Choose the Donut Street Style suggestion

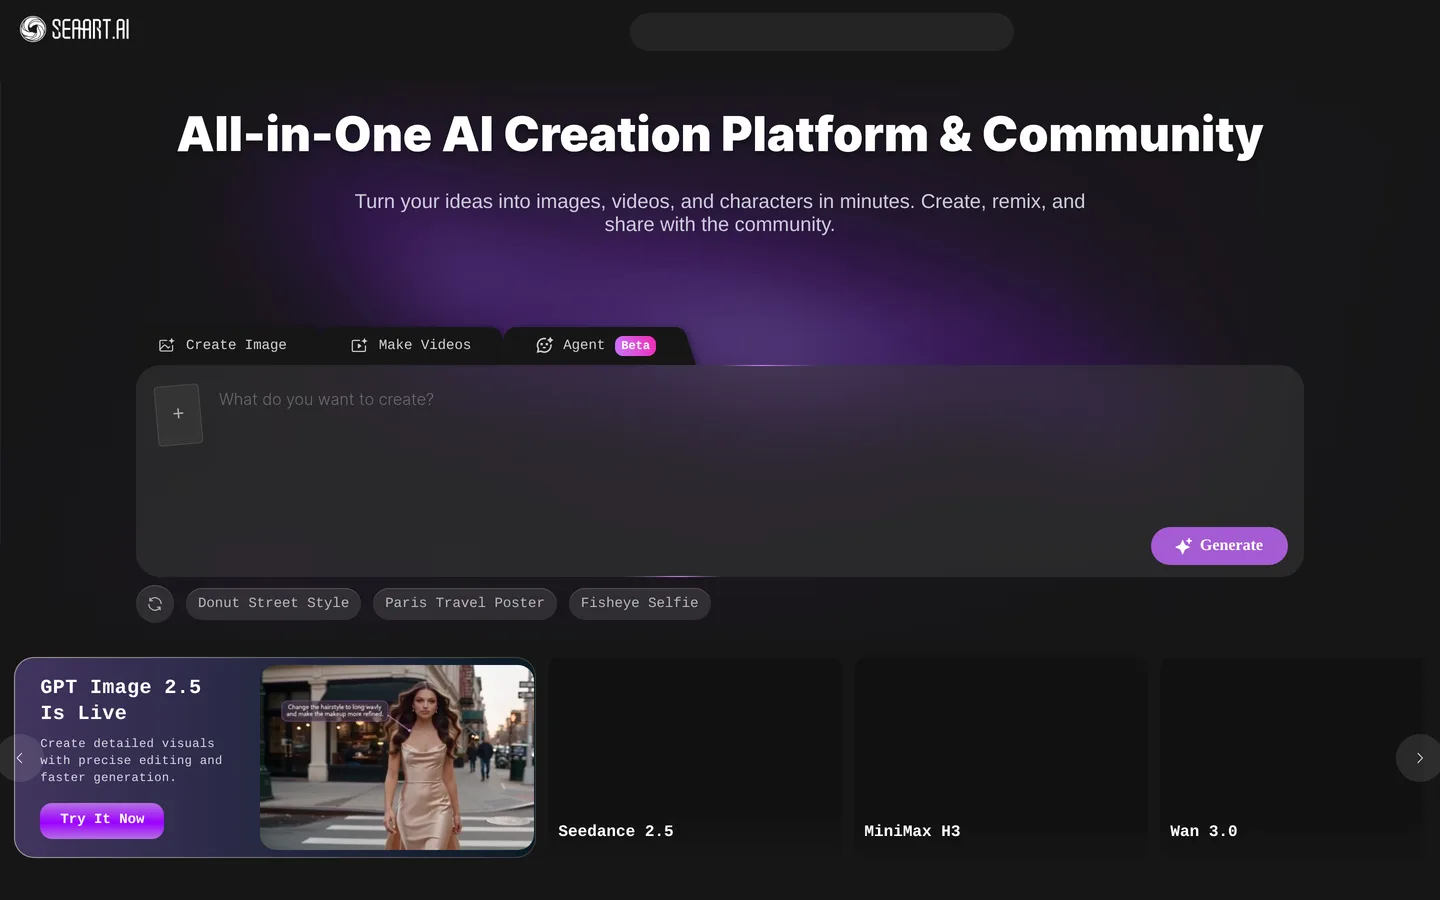pos(273,604)
